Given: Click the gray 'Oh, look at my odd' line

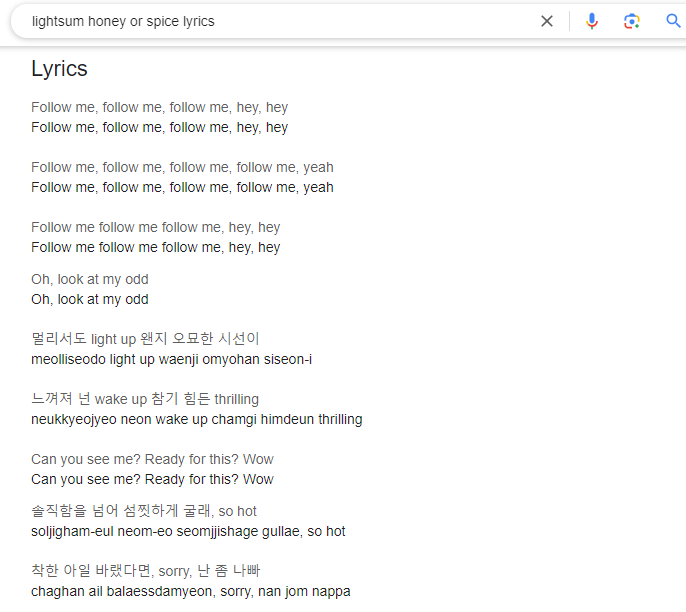Looking at the screenshot, I should pos(90,279).
